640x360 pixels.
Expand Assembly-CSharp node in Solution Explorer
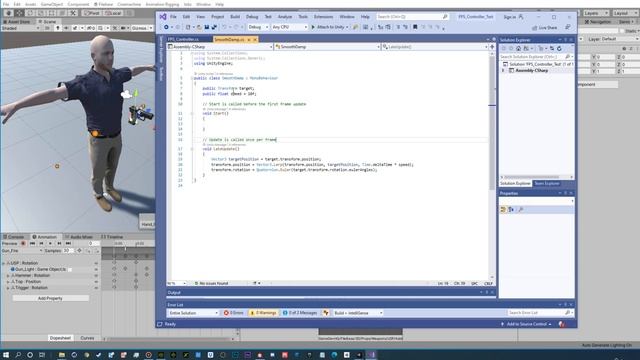pyautogui.click(x=503, y=71)
